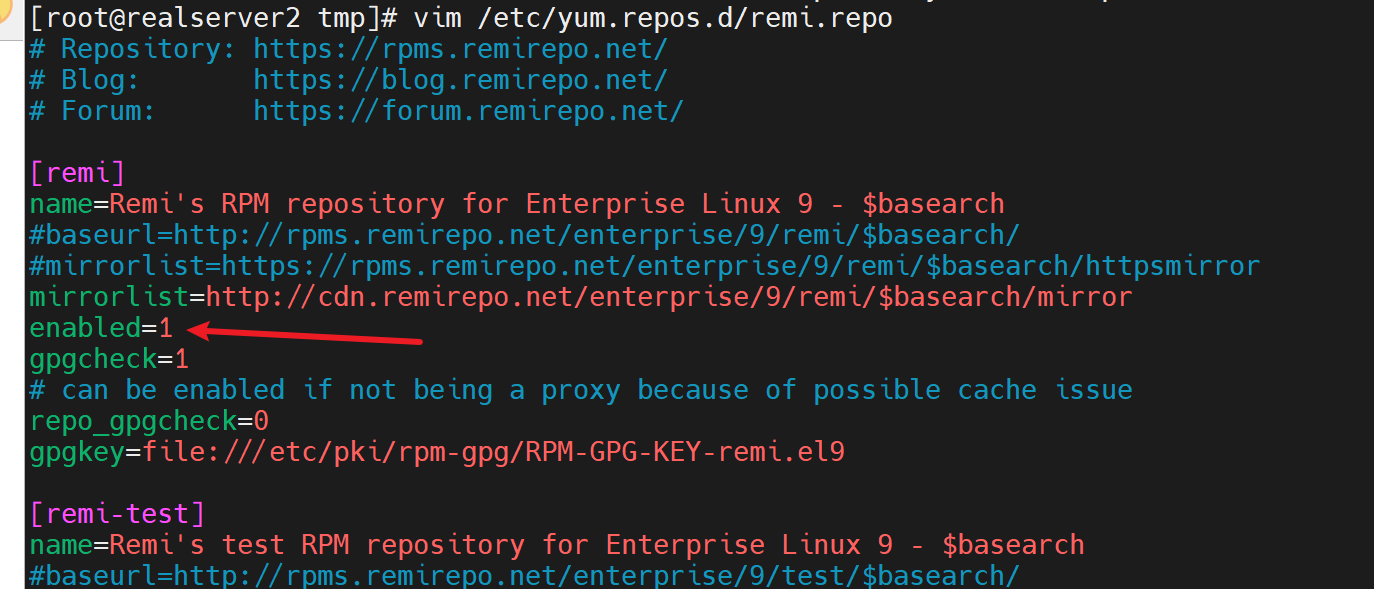Click the cdn.remirepo.net mirrorlist URL
1374x589 pixels.
668,297
